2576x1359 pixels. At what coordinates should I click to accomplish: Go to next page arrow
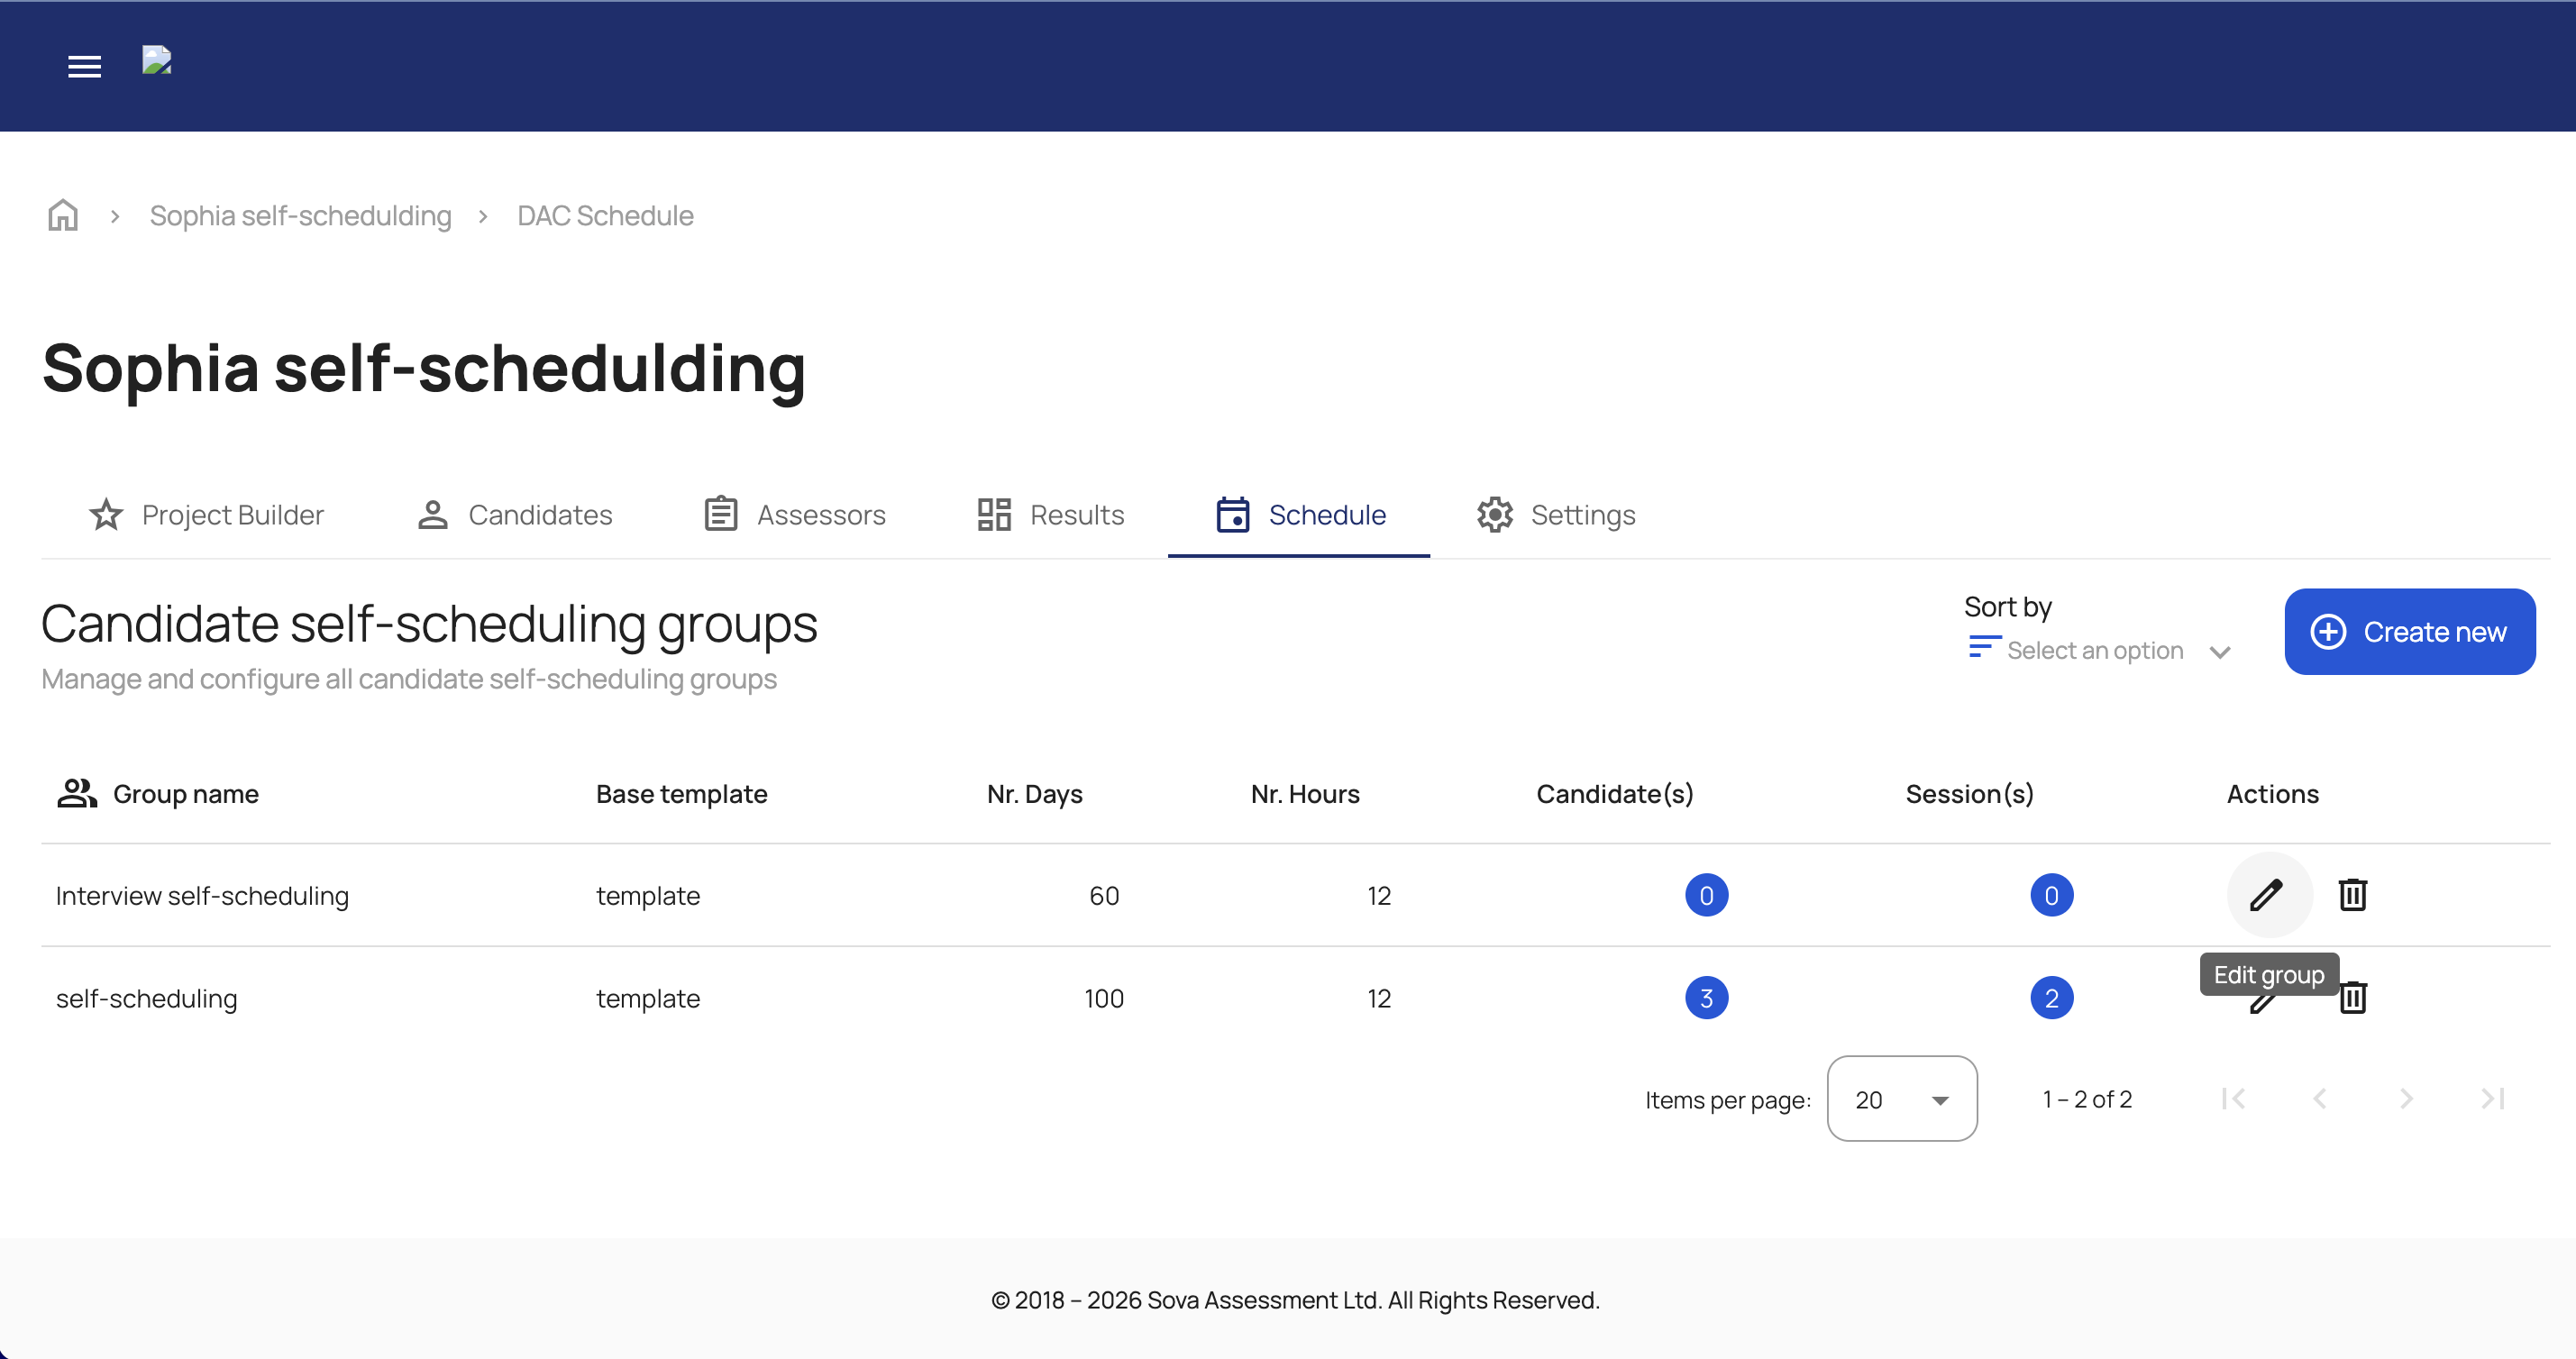pyautogui.click(x=2406, y=1099)
